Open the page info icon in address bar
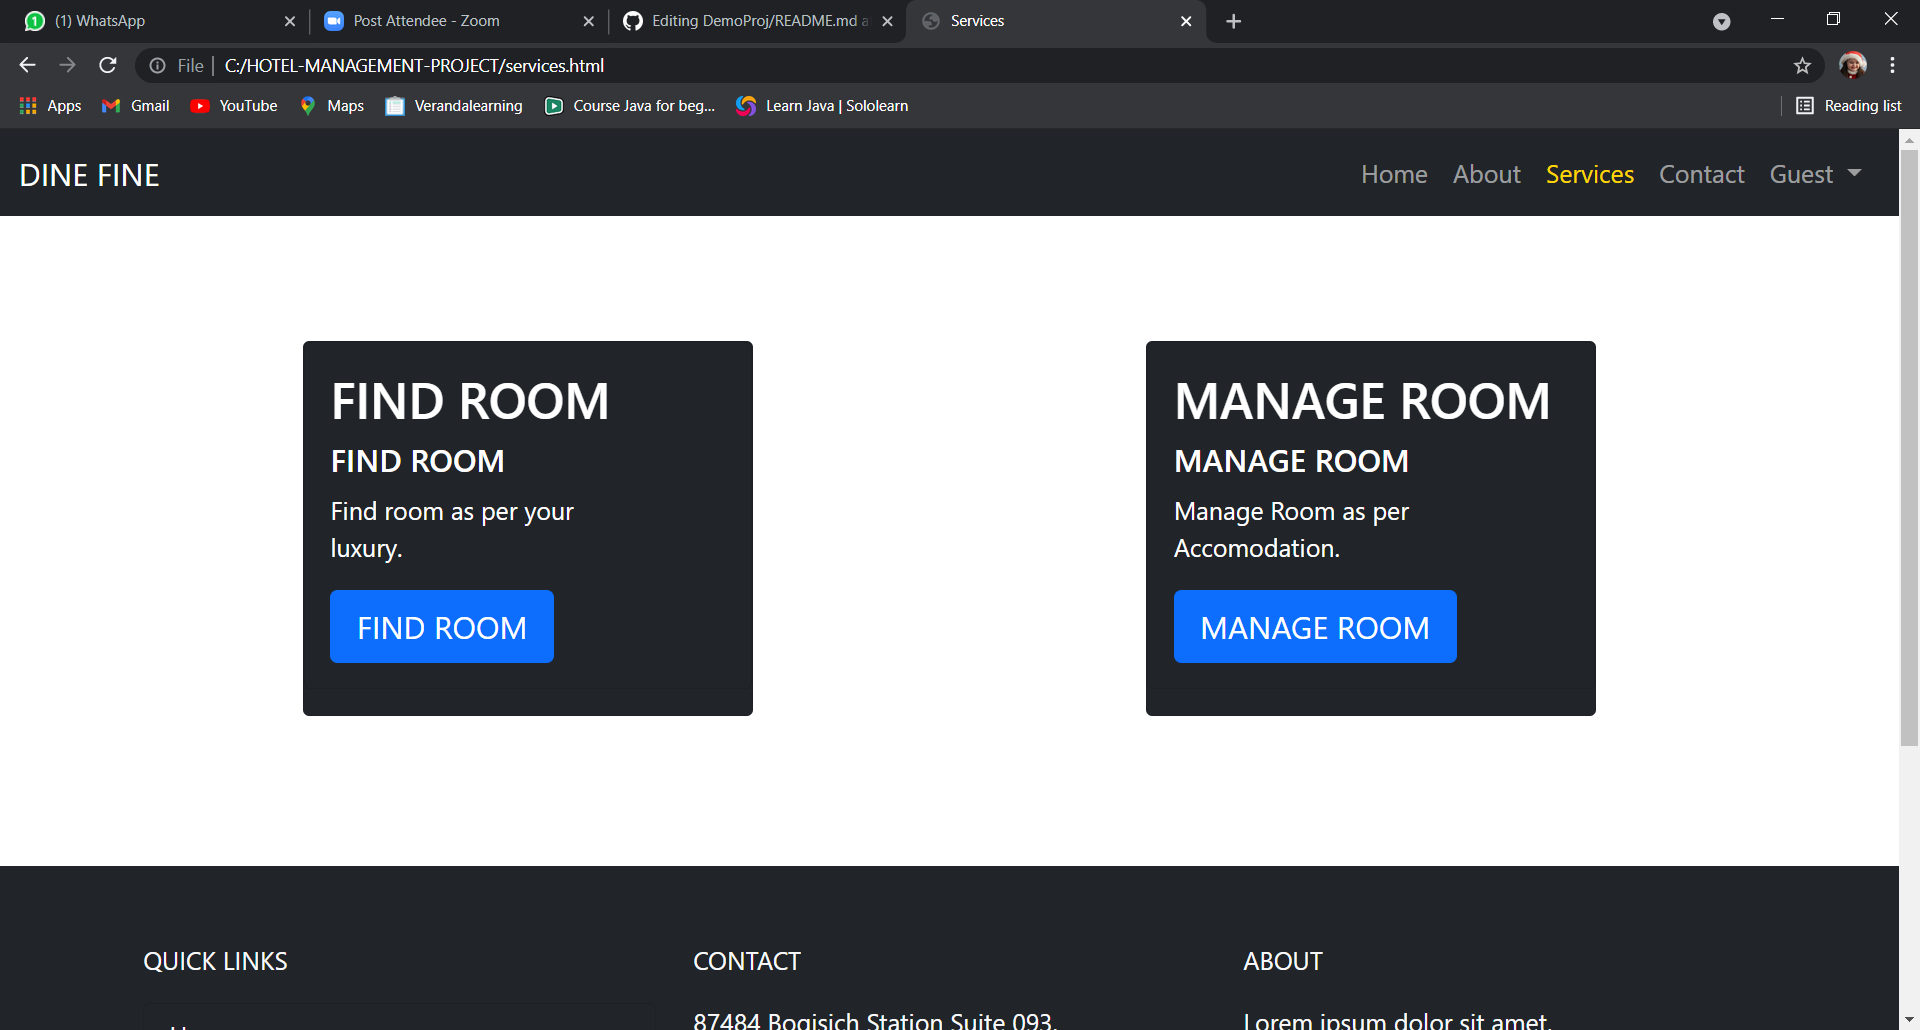This screenshot has height=1030, width=1920. (x=158, y=65)
